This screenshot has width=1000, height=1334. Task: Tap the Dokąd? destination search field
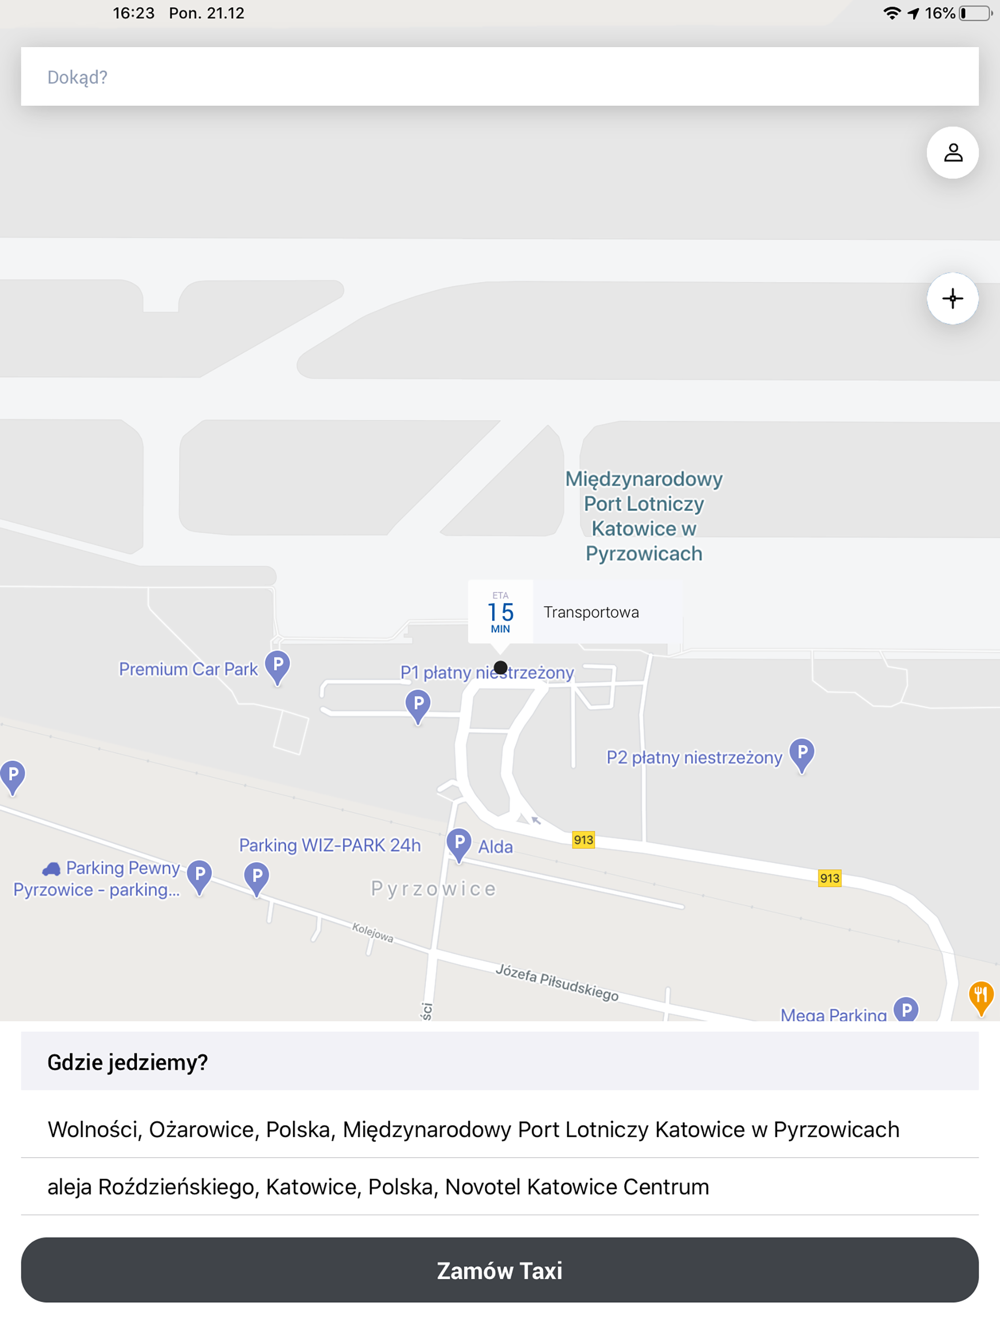500,77
